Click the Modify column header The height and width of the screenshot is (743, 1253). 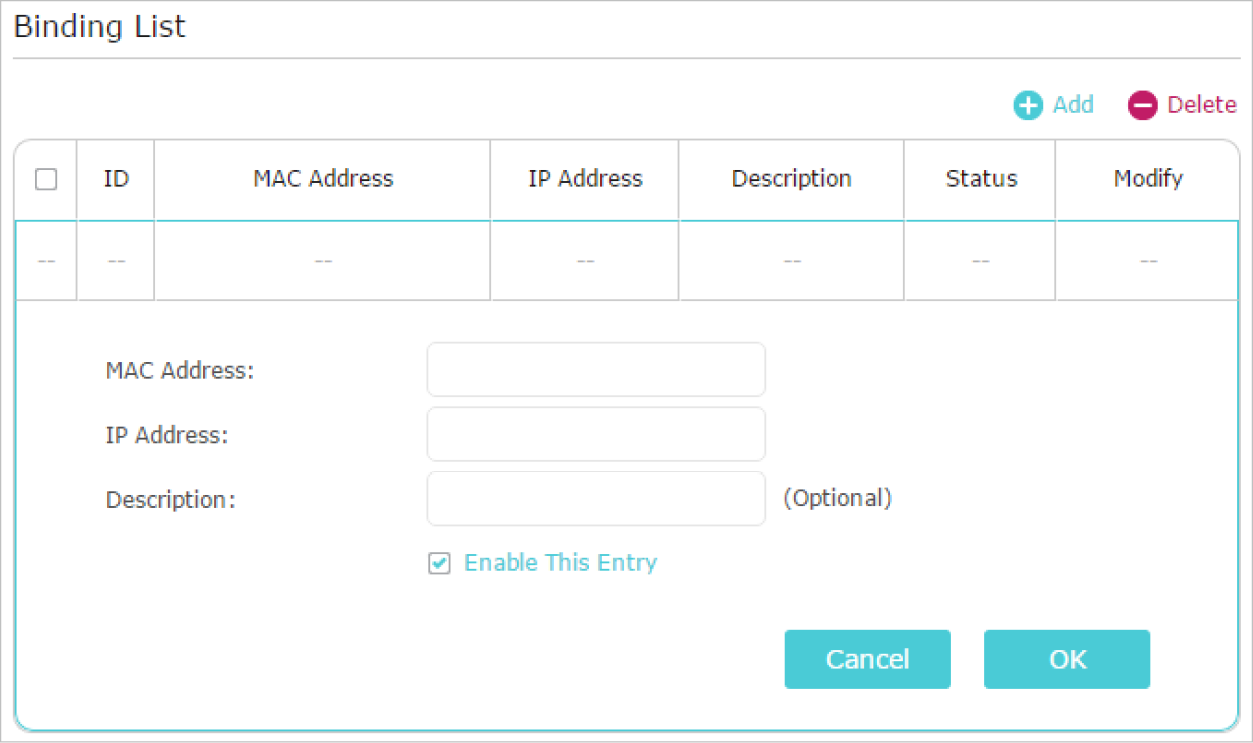(1148, 179)
